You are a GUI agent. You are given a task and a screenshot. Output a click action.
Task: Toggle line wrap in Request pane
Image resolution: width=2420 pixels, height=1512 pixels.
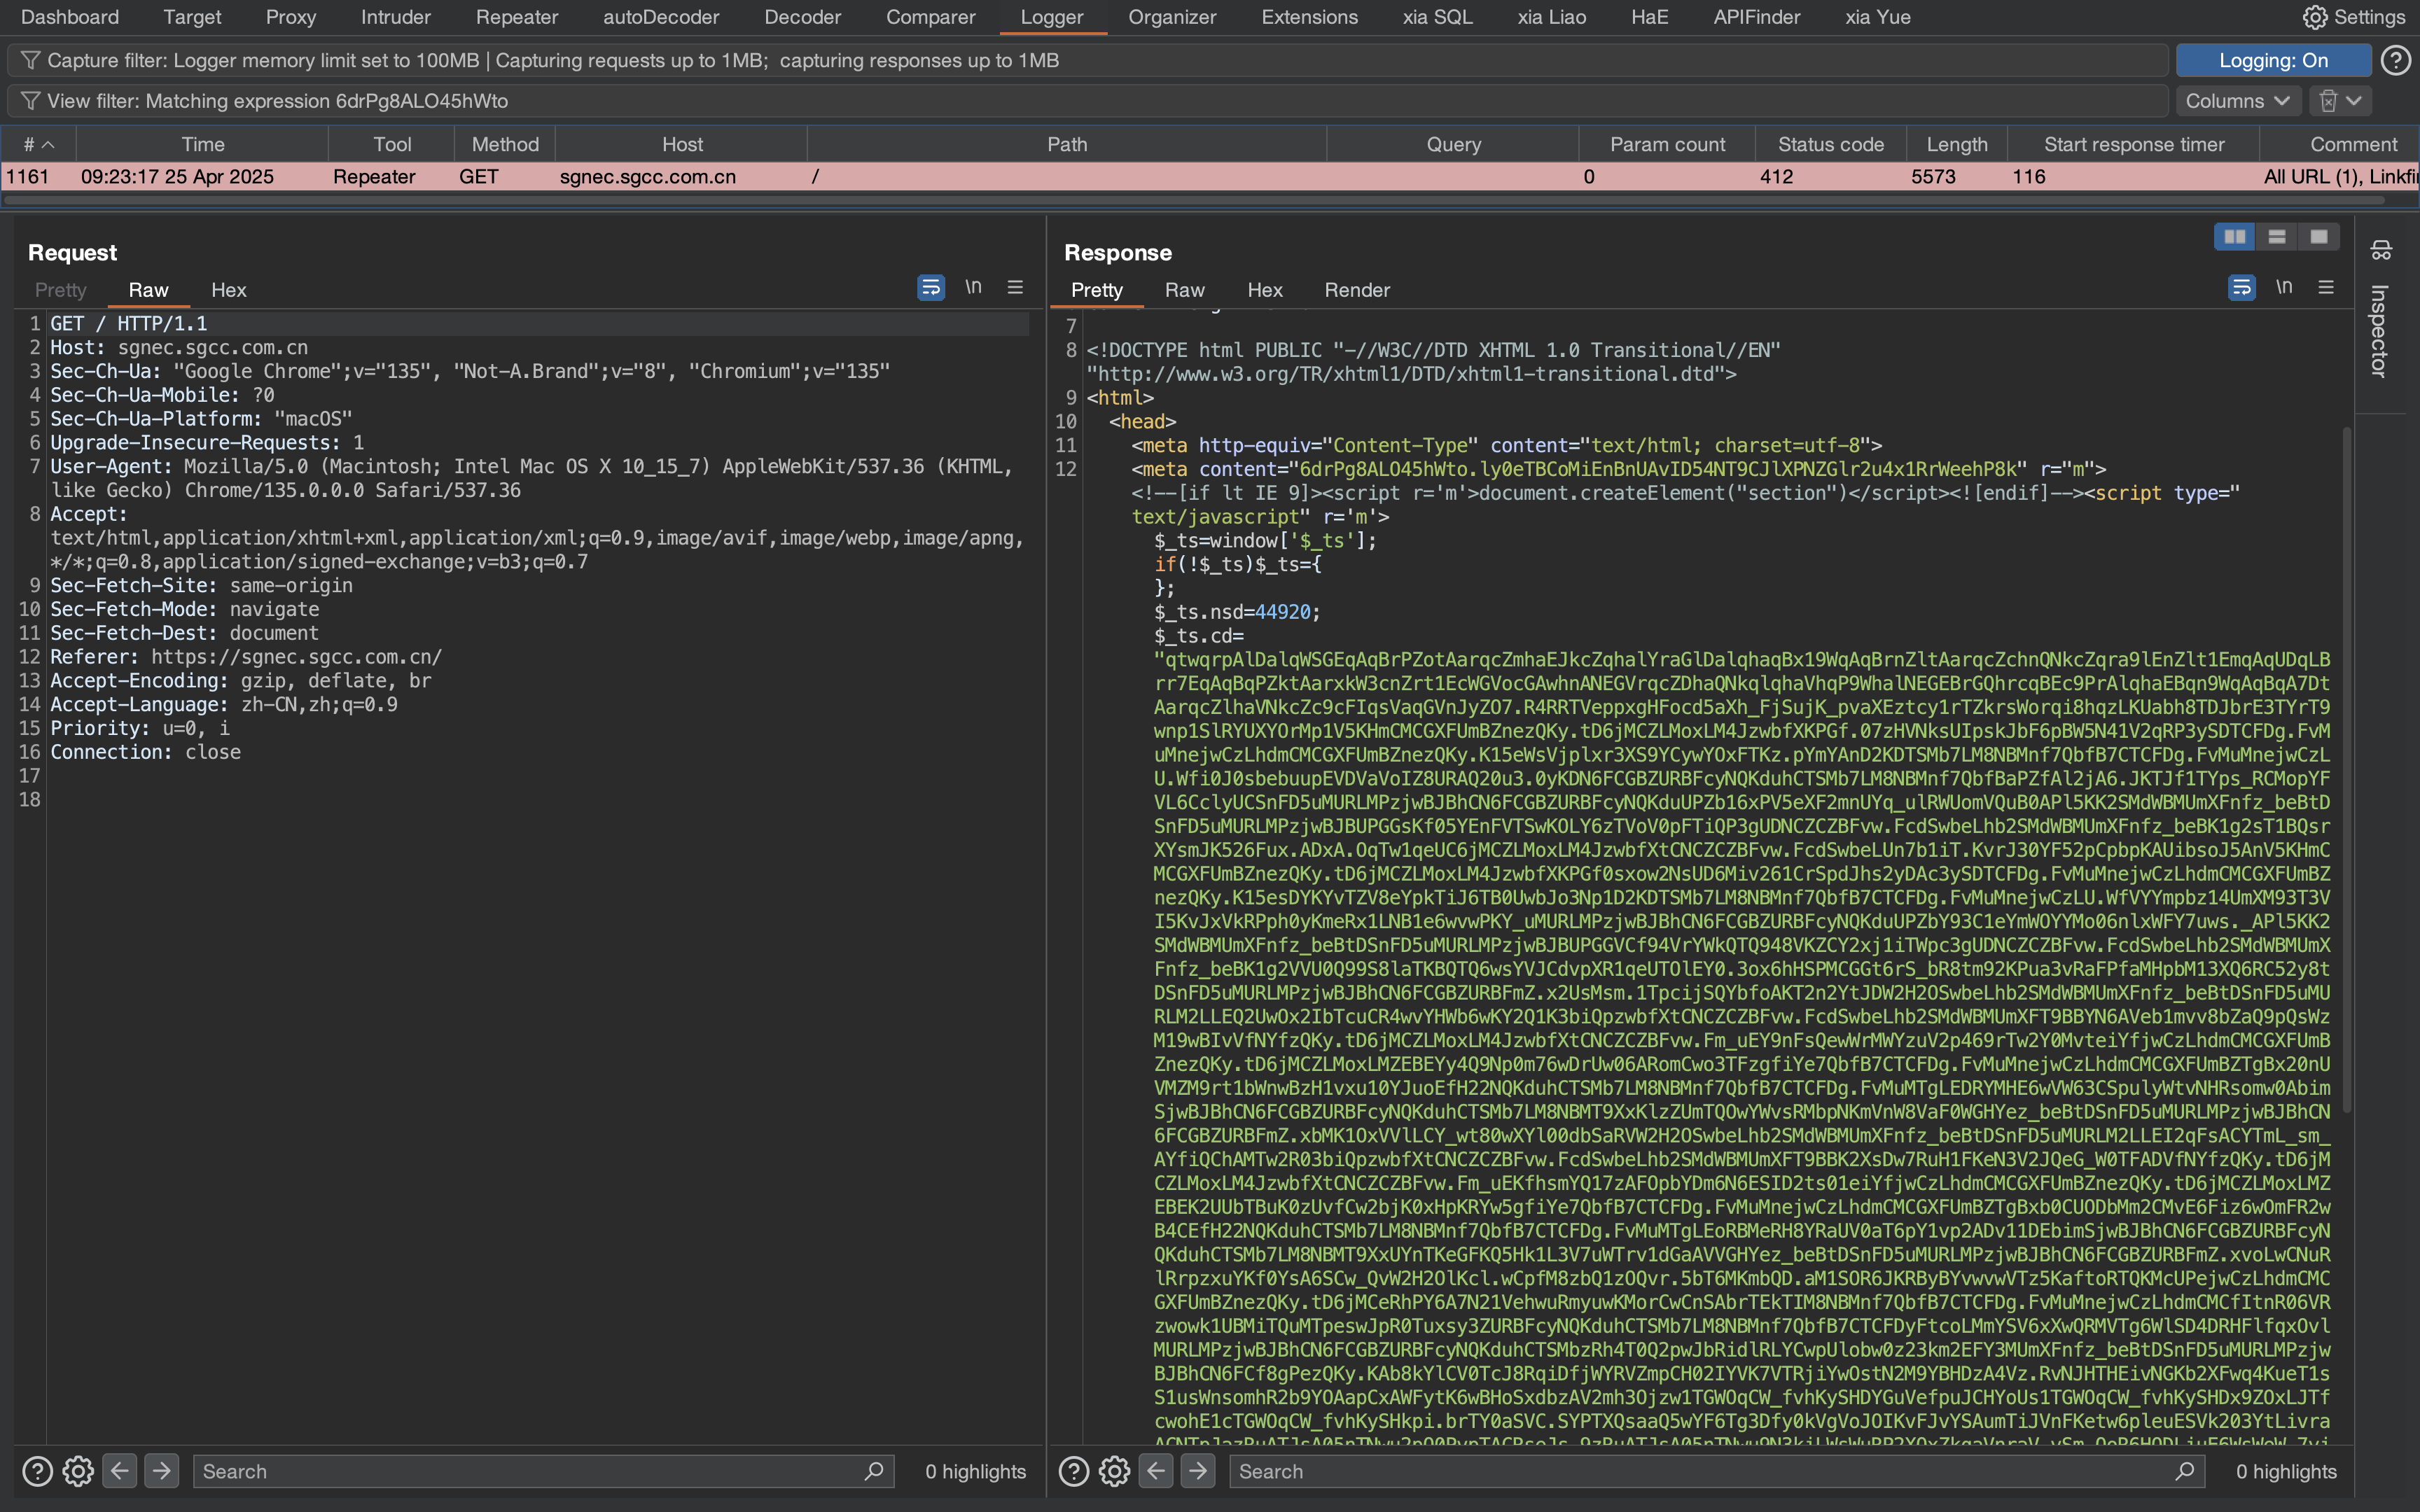point(930,288)
